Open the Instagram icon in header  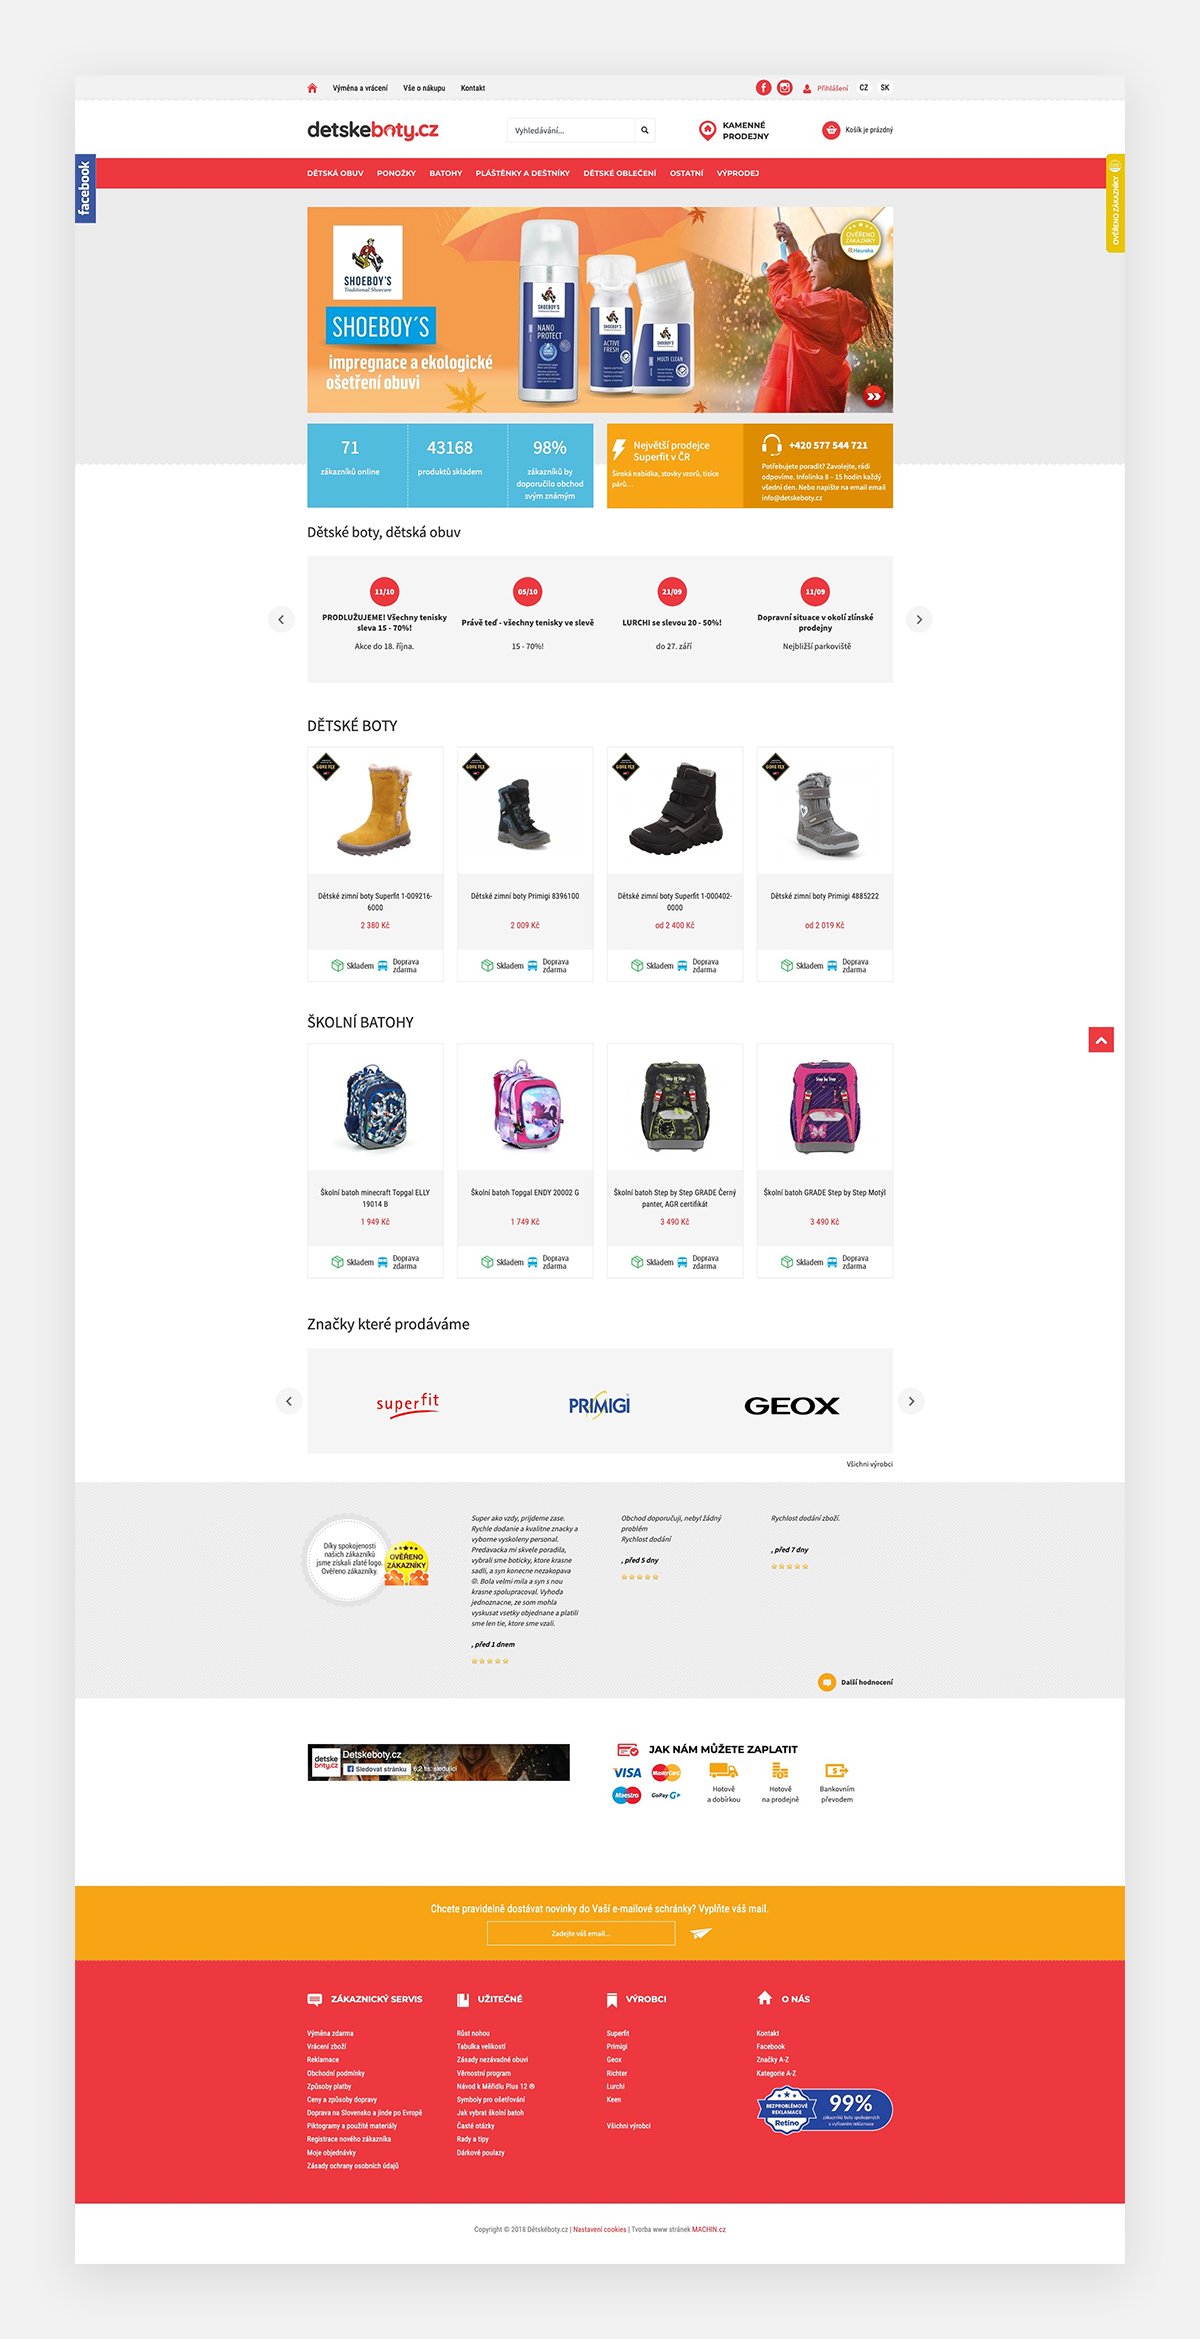(785, 88)
